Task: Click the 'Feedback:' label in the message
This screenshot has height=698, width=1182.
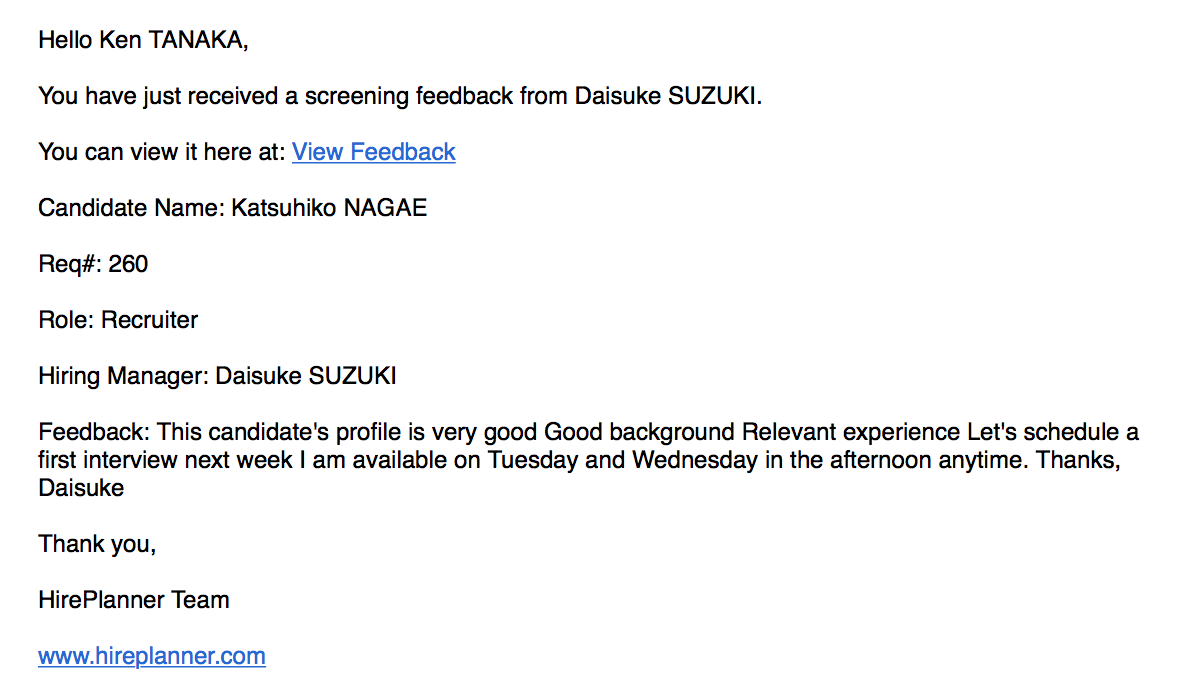Action: click(94, 433)
